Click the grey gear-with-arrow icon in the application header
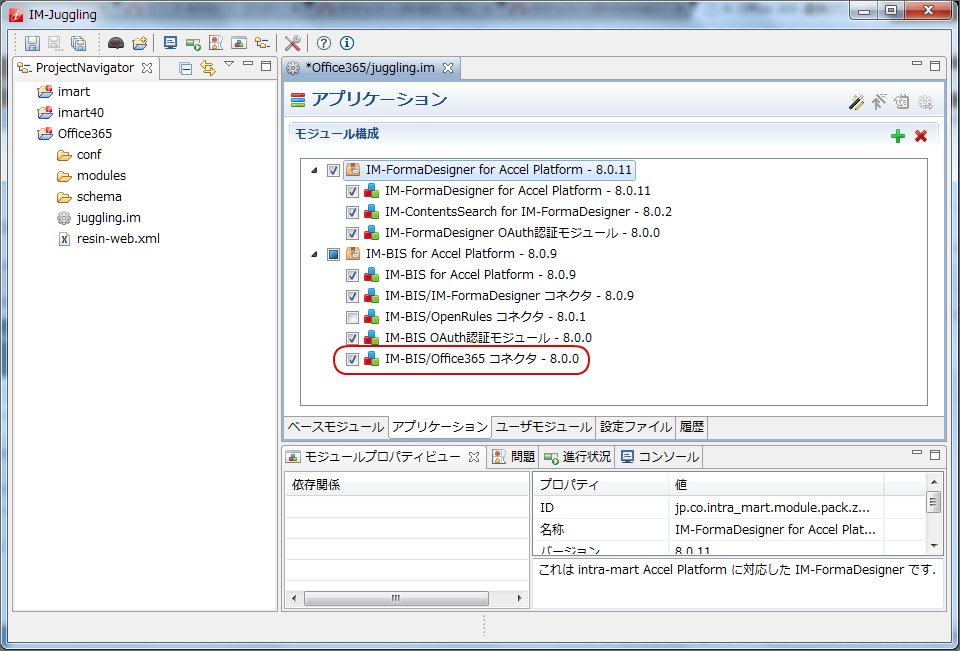This screenshot has height=651, width=960. (x=925, y=102)
